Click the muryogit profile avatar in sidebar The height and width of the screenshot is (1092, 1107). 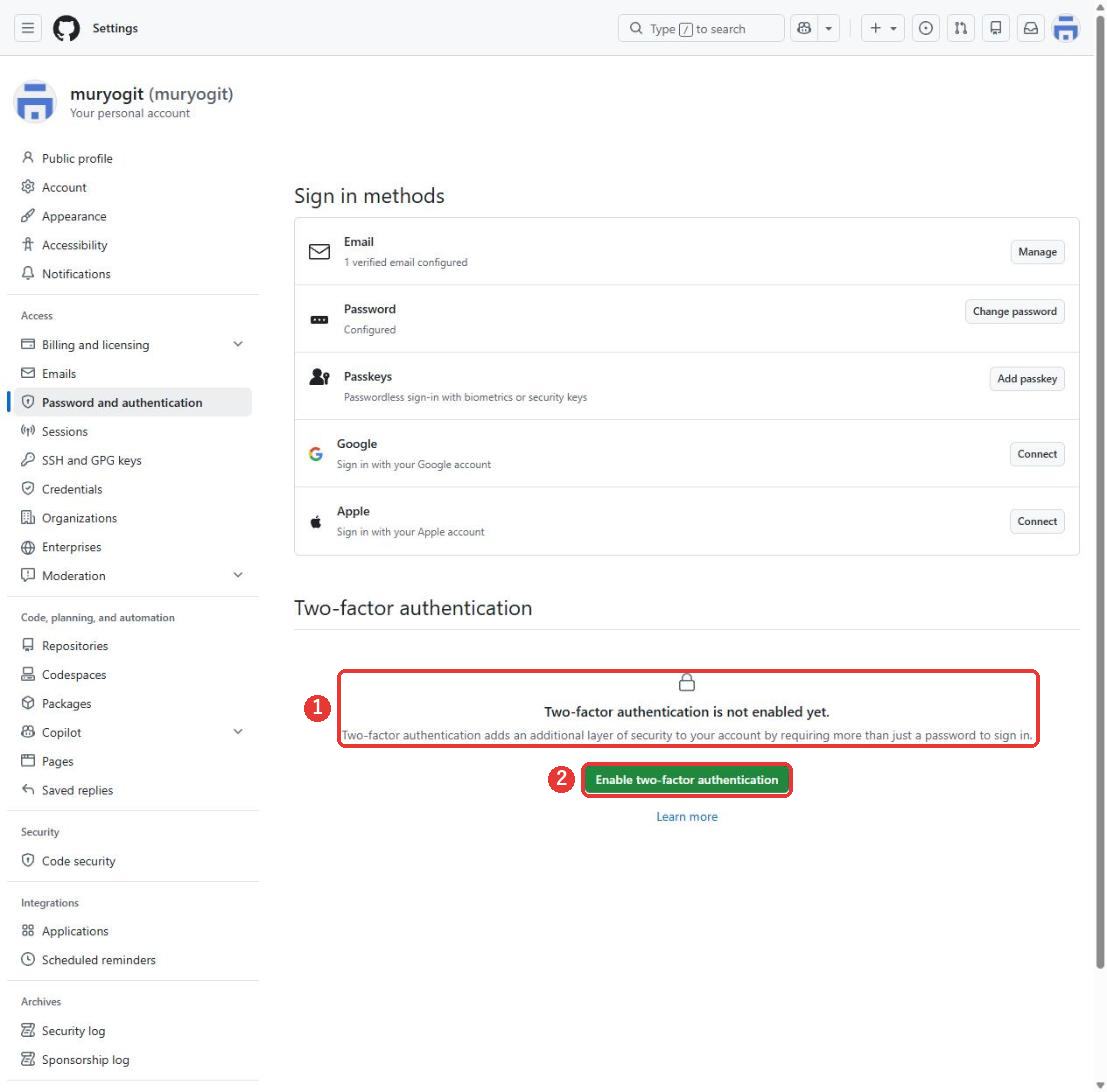point(35,102)
